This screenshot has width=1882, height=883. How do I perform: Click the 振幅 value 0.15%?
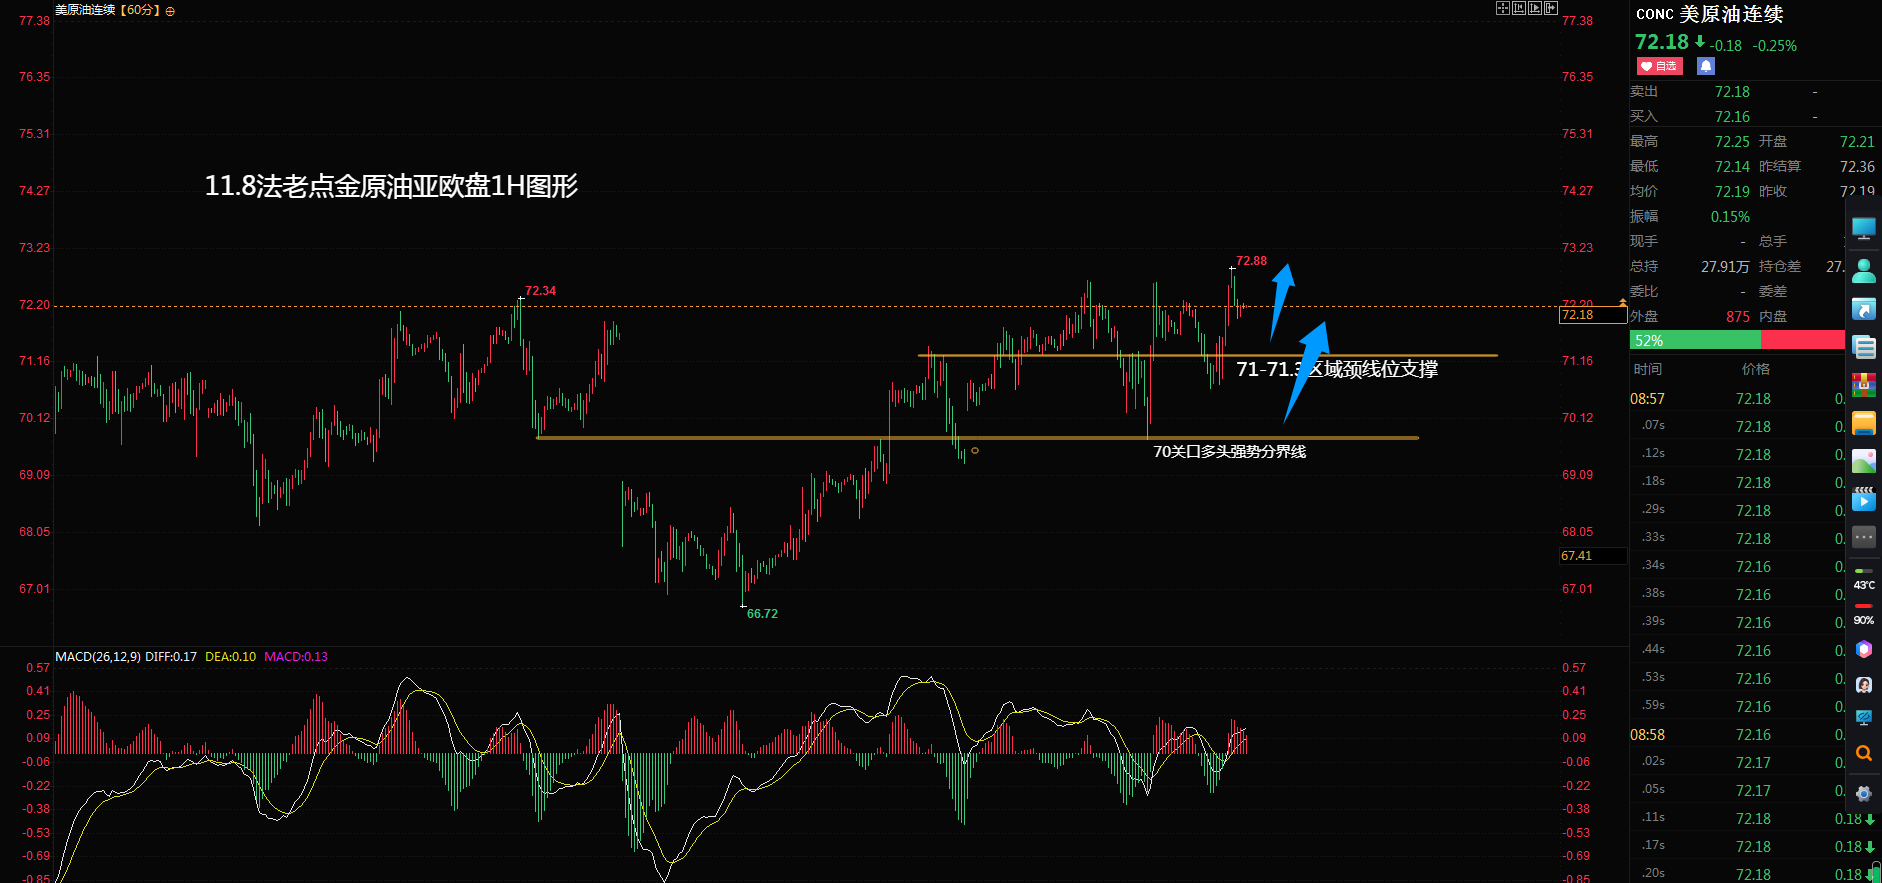point(1730,217)
